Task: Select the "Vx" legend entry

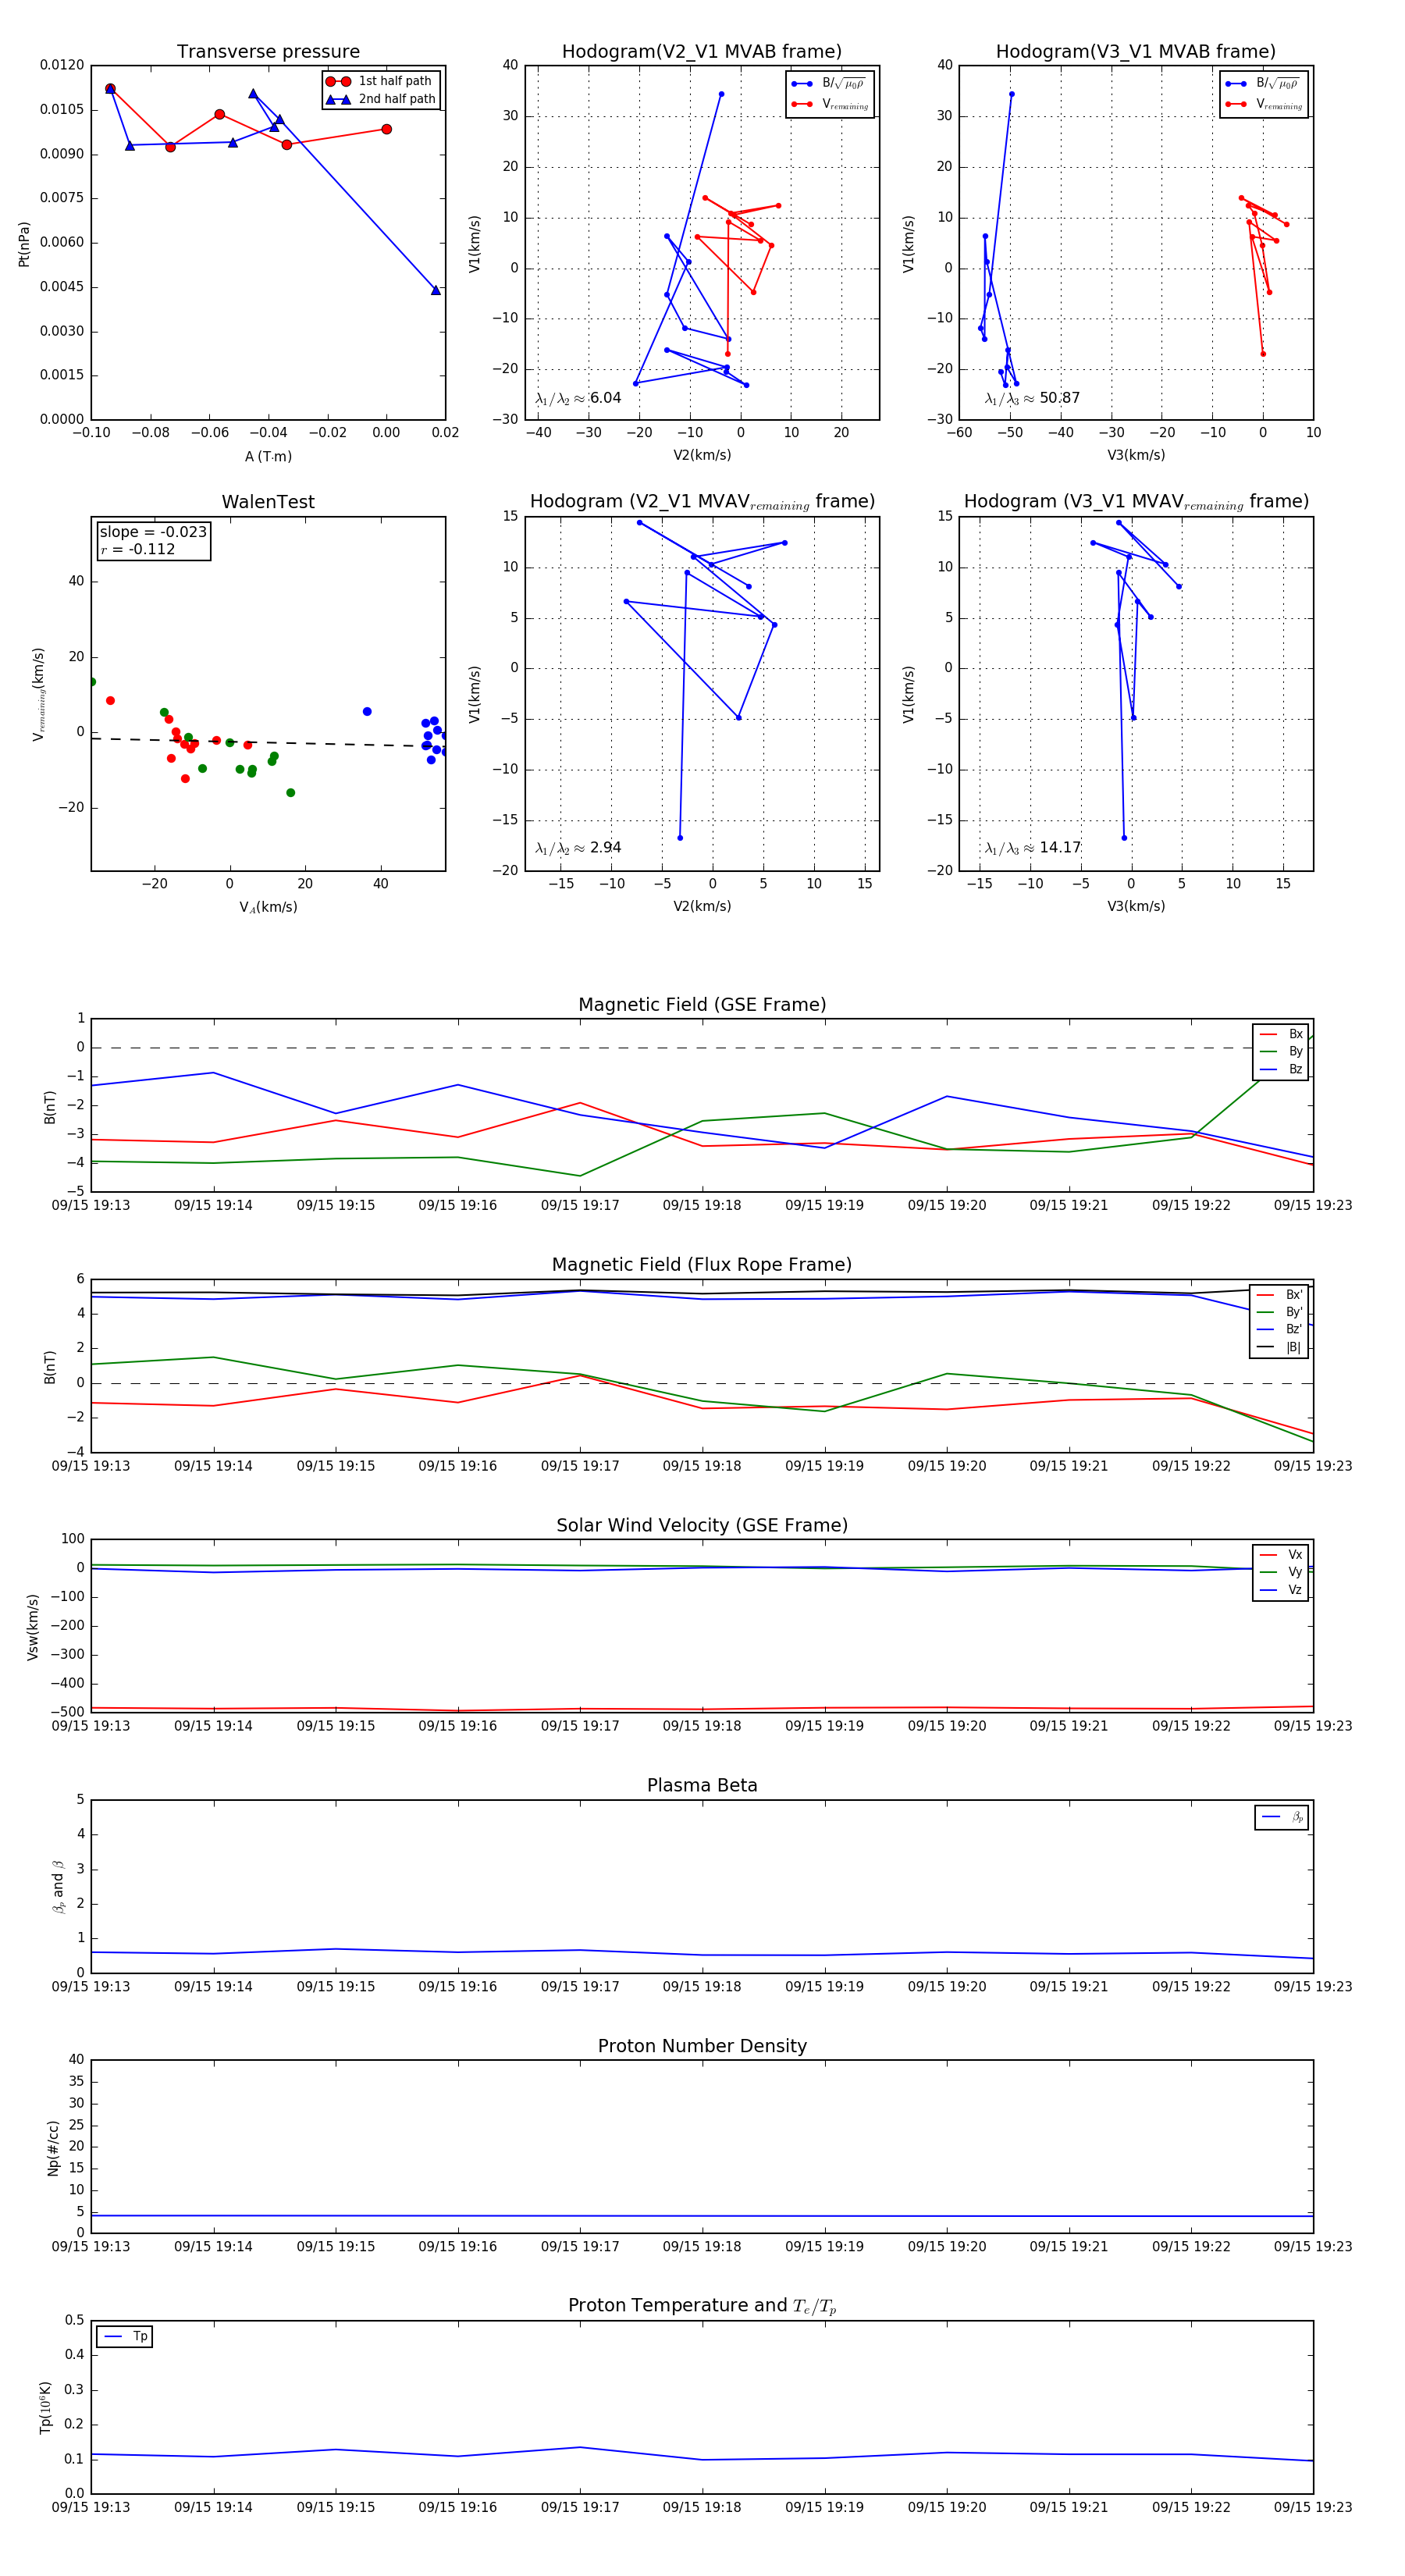Action: [x=1282, y=1555]
